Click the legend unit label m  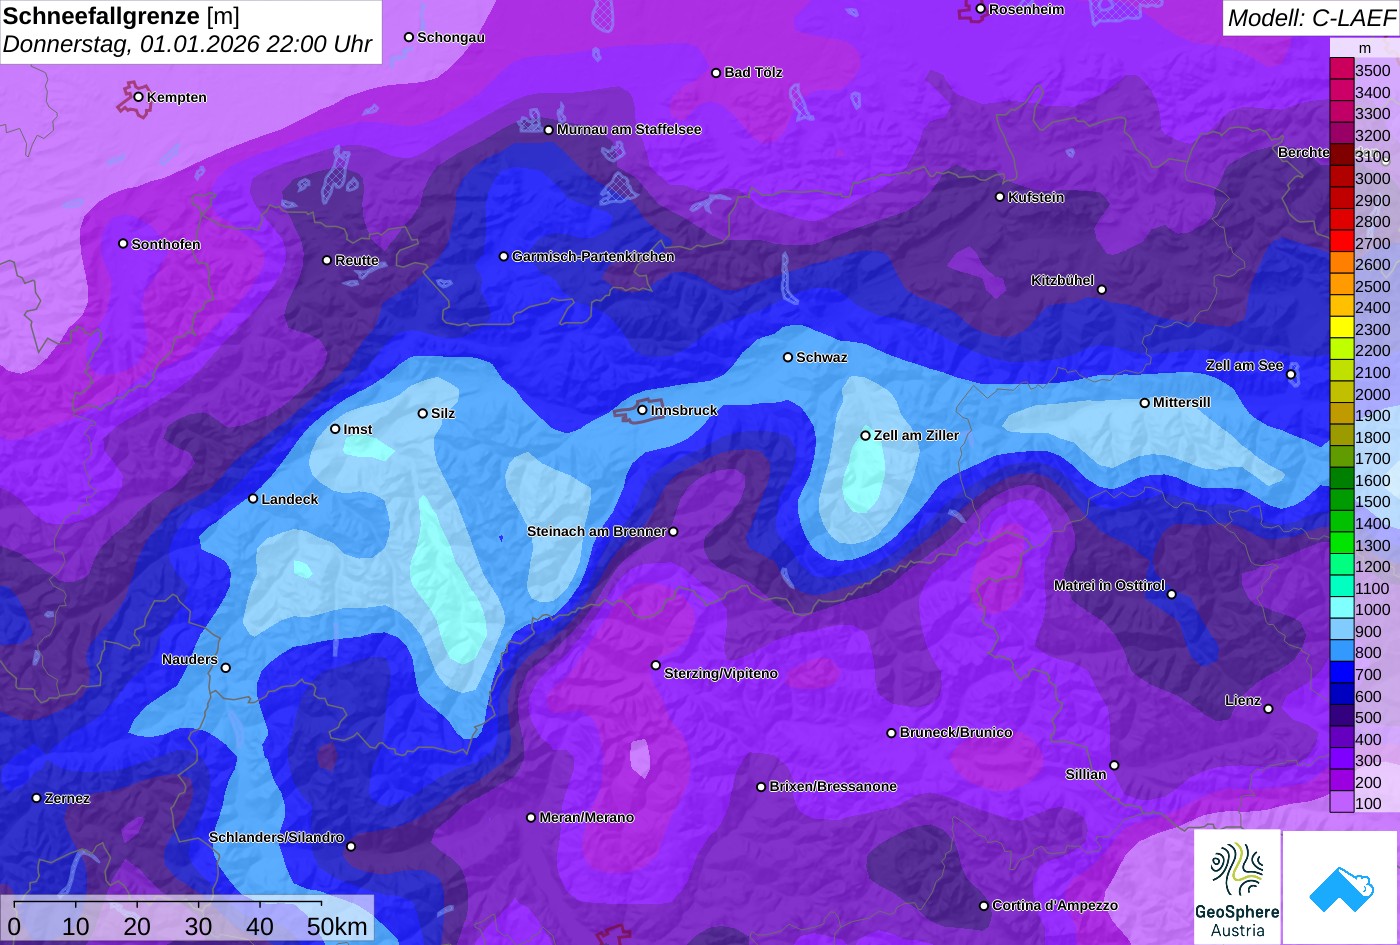pyautogui.click(x=1364, y=48)
